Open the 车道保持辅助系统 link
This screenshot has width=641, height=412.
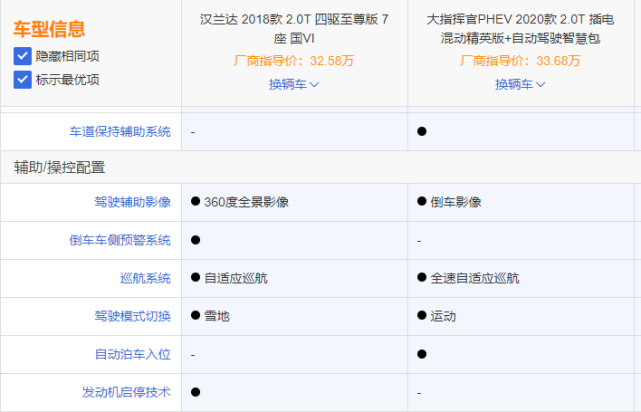(120, 131)
